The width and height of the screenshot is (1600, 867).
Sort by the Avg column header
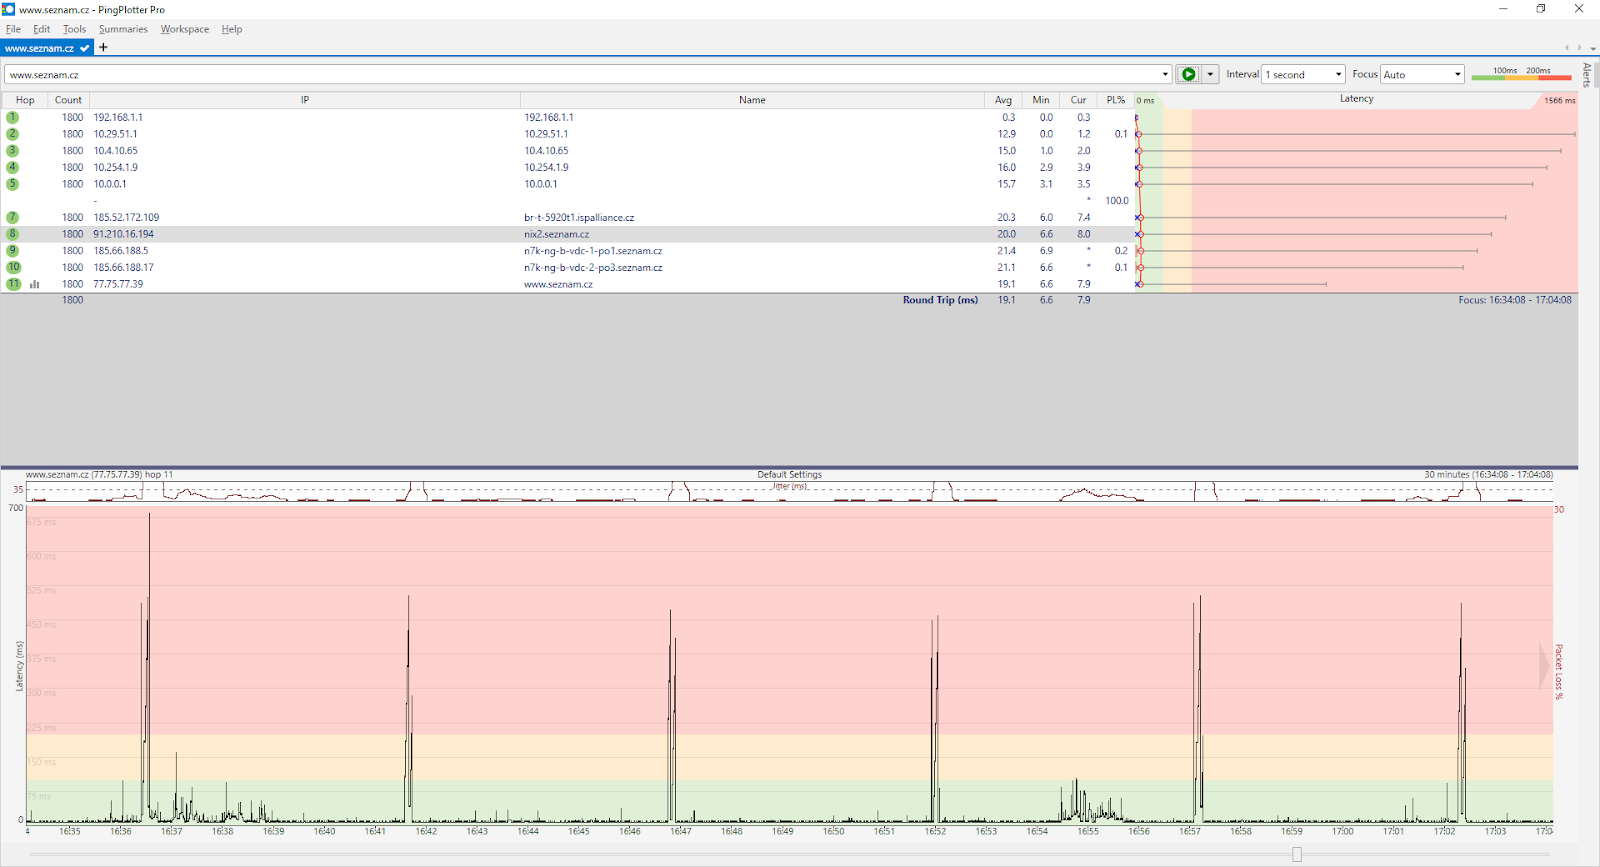click(x=1003, y=100)
